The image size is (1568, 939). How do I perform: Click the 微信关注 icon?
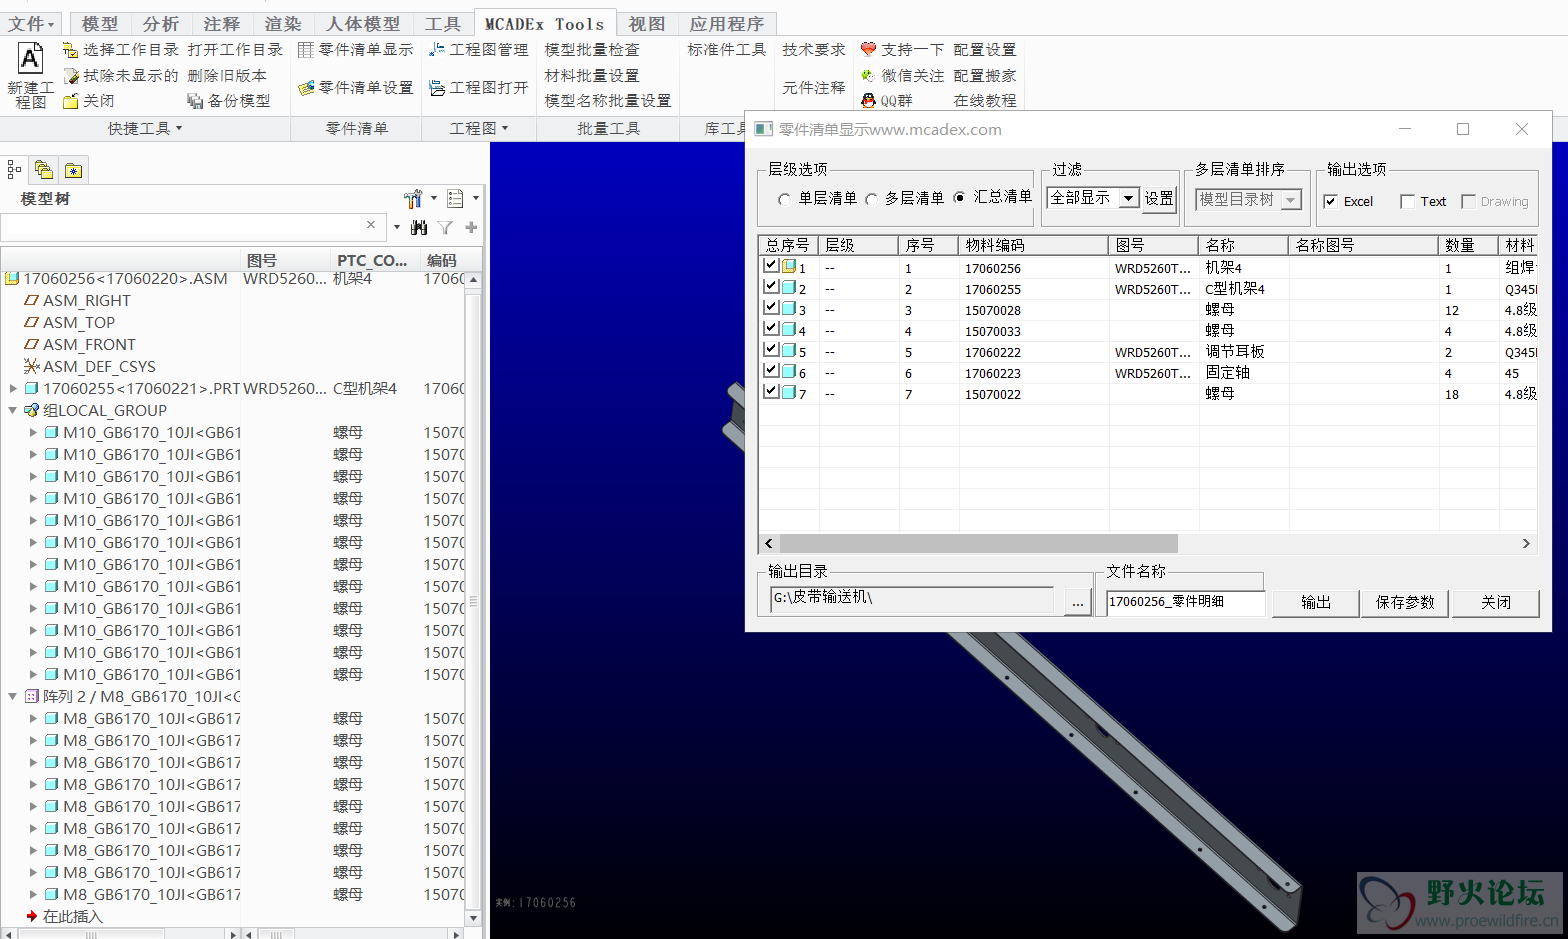coord(868,75)
